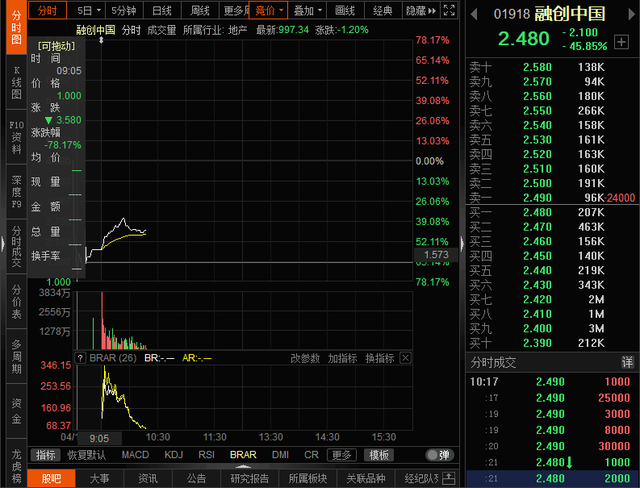This screenshot has width=640, height=488.
Task: Click 换指标 to swap indicator
Action: pos(380,358)
